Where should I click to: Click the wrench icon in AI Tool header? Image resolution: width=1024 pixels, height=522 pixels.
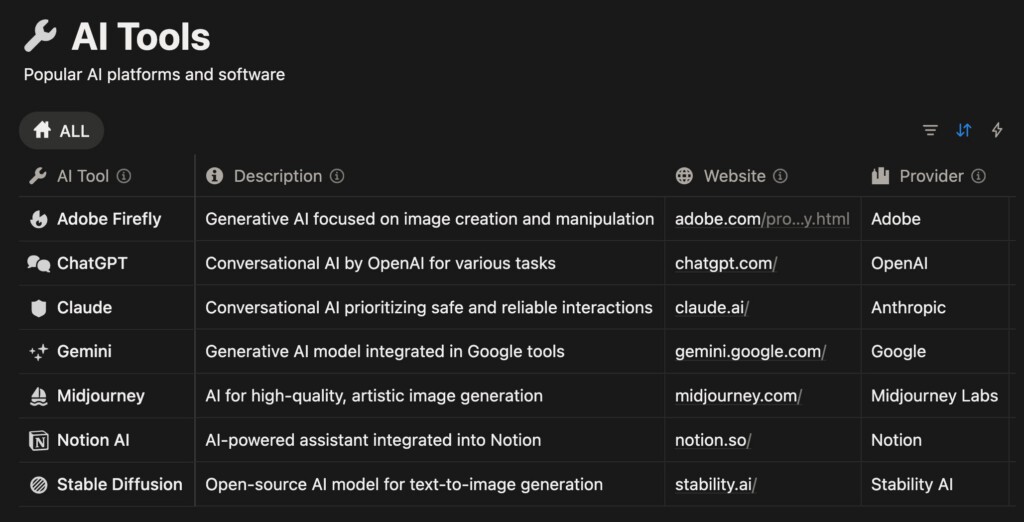point(38,176)
